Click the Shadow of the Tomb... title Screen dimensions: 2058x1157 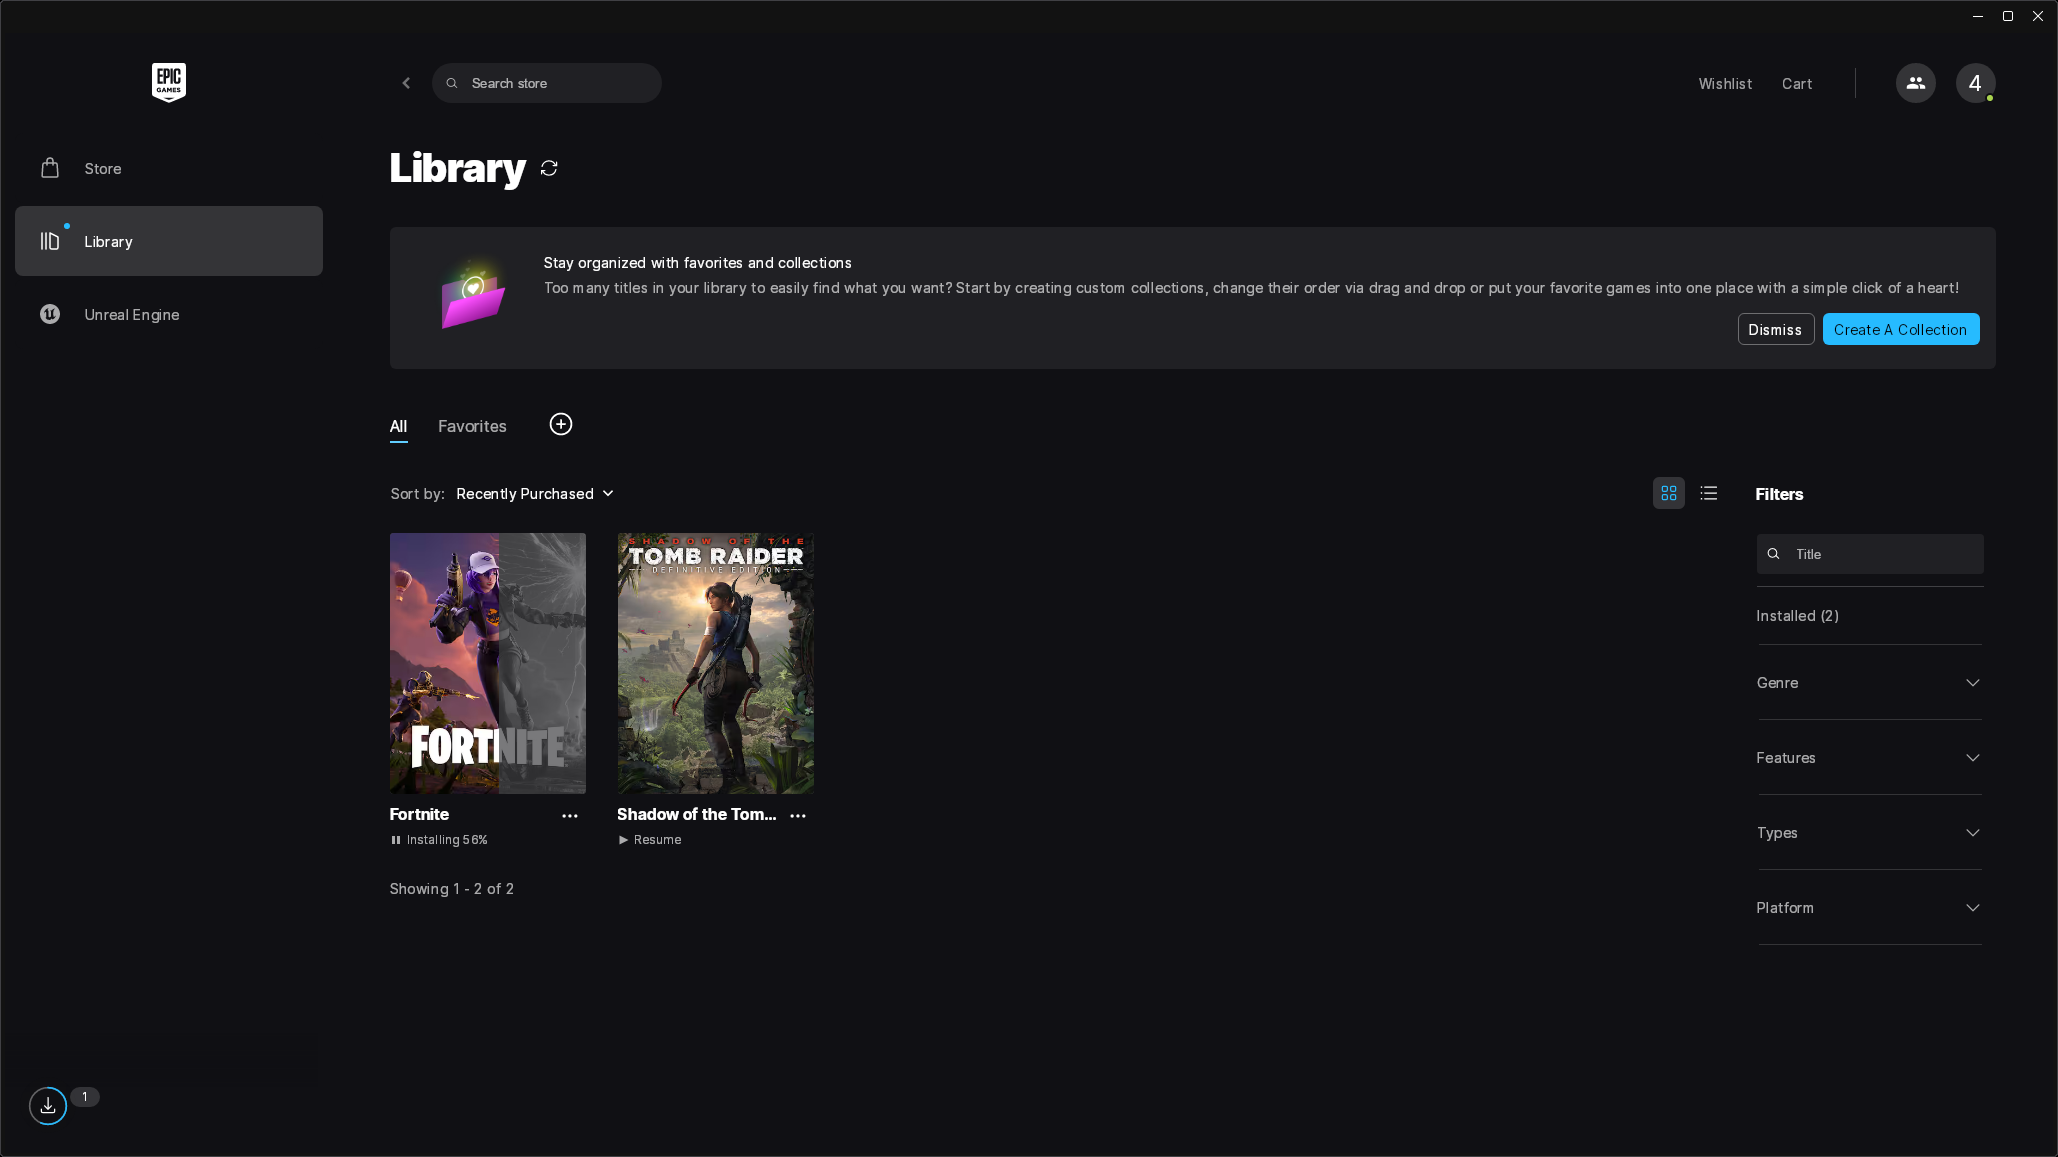[x=696, y=814]
